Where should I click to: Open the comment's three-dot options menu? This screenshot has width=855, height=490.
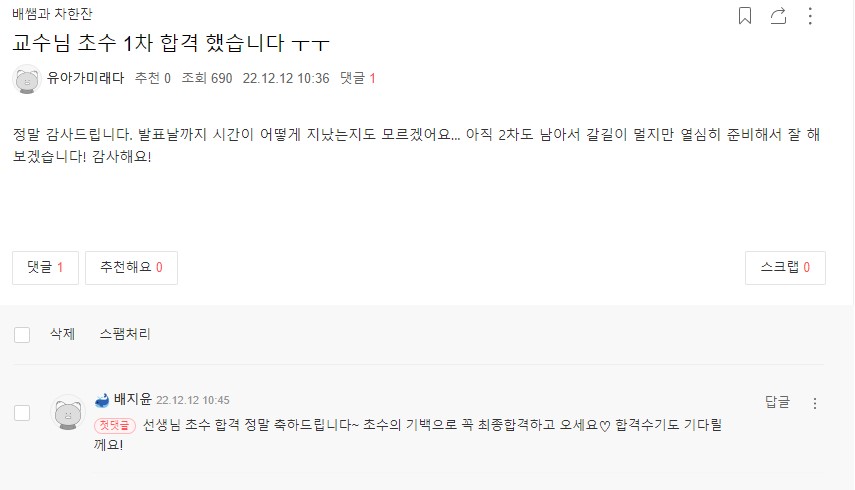click(814, 403)
